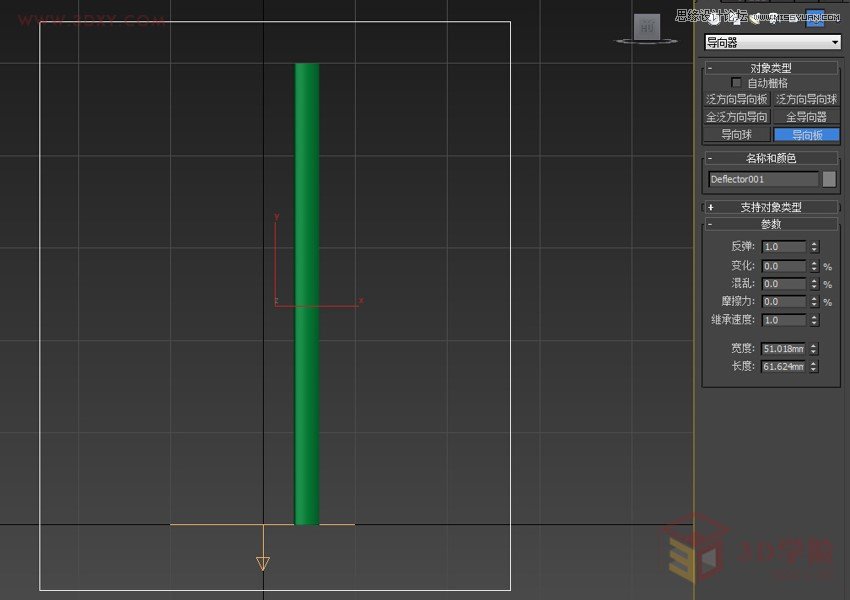Image resolution: width=850 pixels, height=600 pixels.
Task: Click the ViewCube navigation control
Action: [x=645, y=29]
